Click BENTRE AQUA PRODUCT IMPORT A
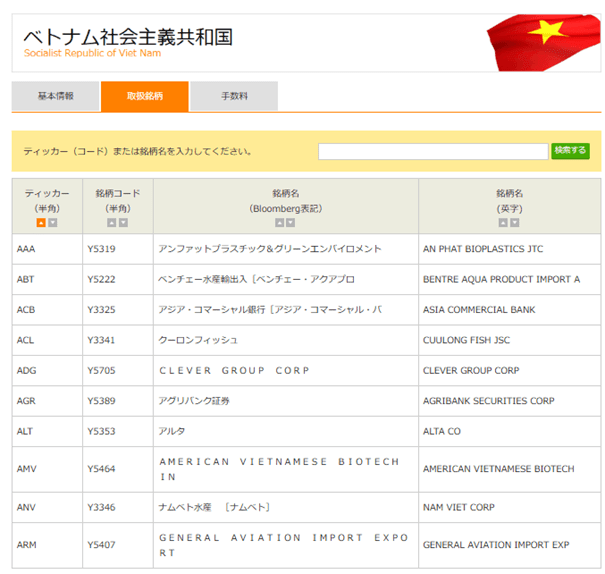Image resolution: width=605 pixels, height=574 pixels. point(502,279)
